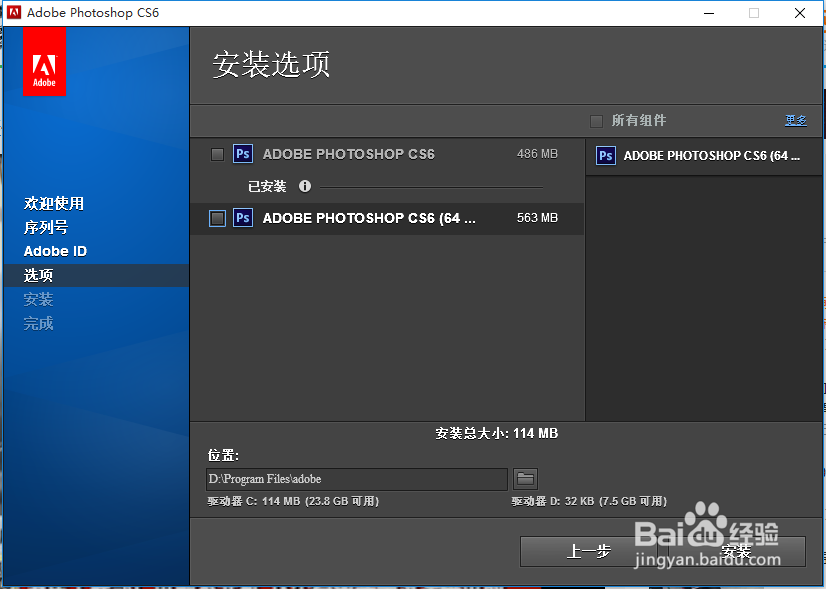
Task: Close the Adobe Photoshop CS6 installer window
Action: coord(800,13)
